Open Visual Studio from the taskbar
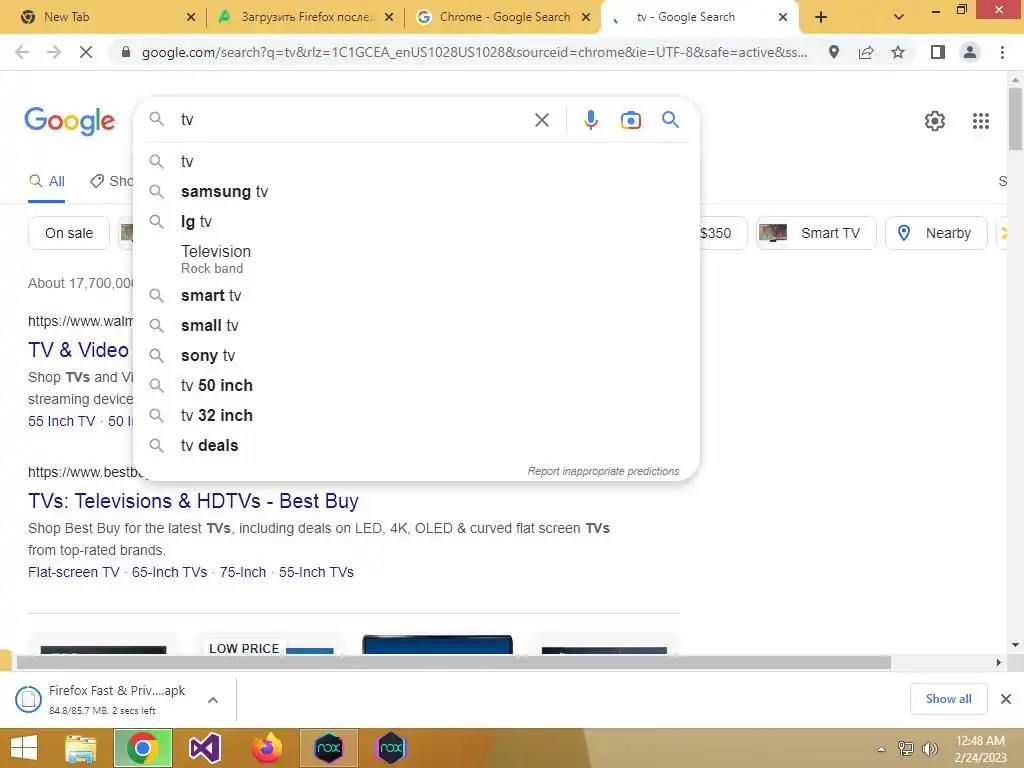Image resolution: width=1024 pixels, height=768 pixels. click(x=204, y=748)
